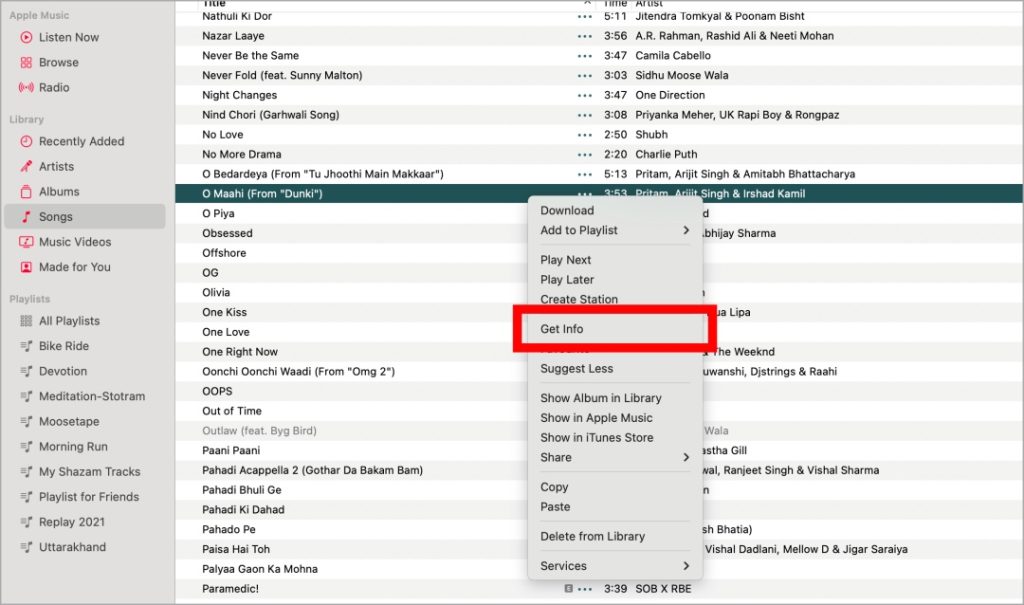The image size is (1024, 605).
Task: Select the Paisa Hai Toh song title
Action: 236,549
